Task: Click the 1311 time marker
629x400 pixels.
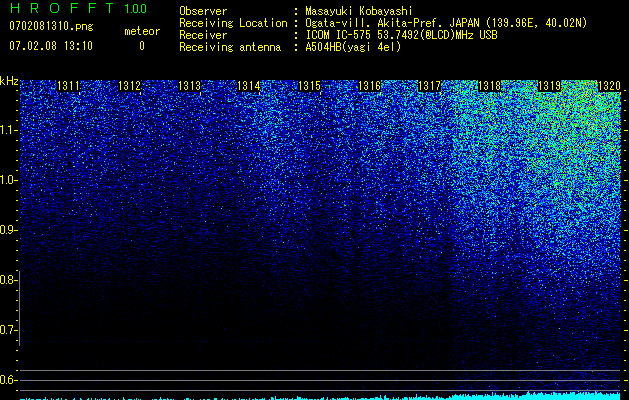Action: pyautogui.click(x=69, y=86)
